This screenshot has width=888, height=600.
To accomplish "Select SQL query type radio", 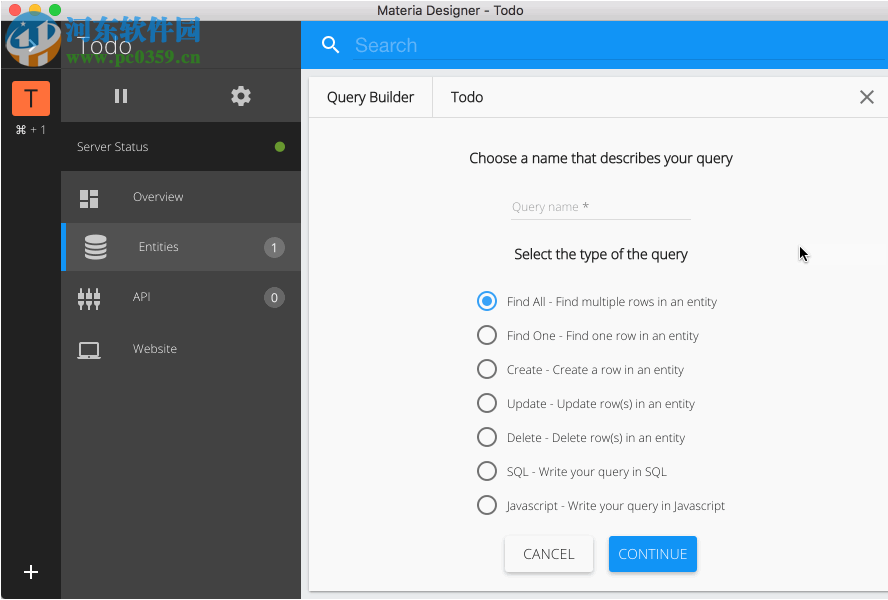I will [486, 471].
